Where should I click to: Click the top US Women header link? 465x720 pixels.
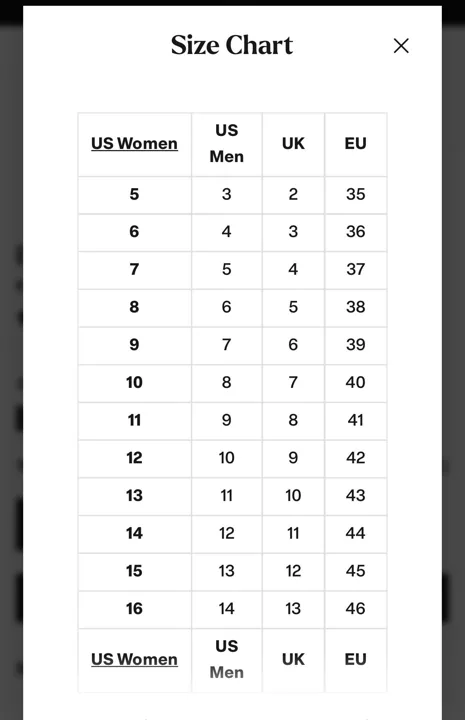[134, 144]
